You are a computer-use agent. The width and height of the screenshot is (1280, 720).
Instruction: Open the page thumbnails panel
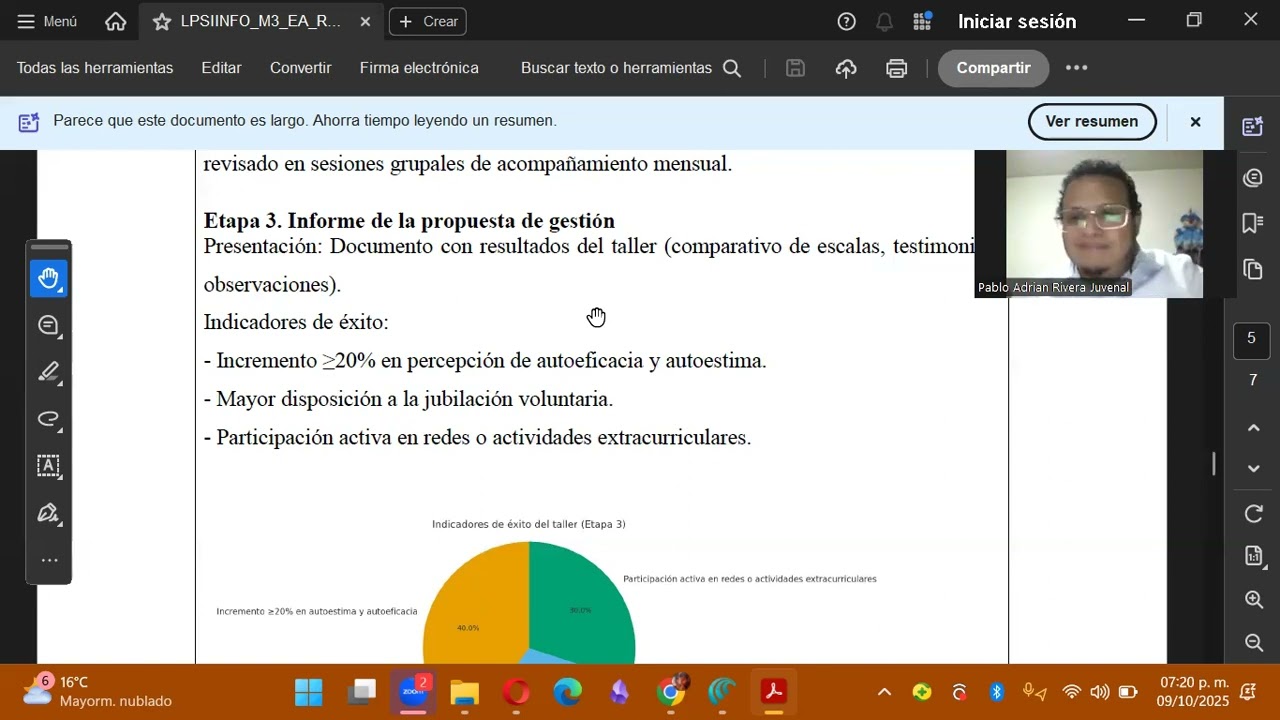click(1252, 269)
